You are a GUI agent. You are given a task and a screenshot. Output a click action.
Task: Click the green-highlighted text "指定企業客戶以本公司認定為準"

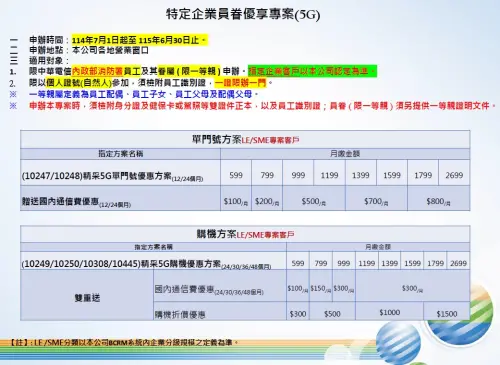click(308, 71)
